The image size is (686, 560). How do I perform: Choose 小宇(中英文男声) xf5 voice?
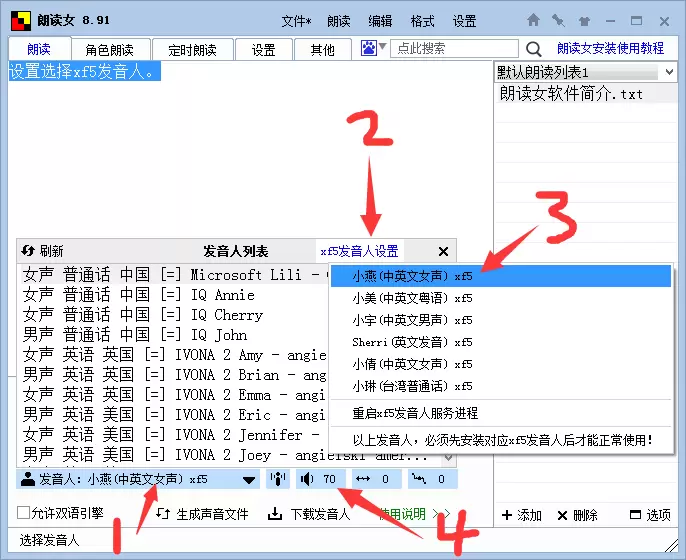500,320
